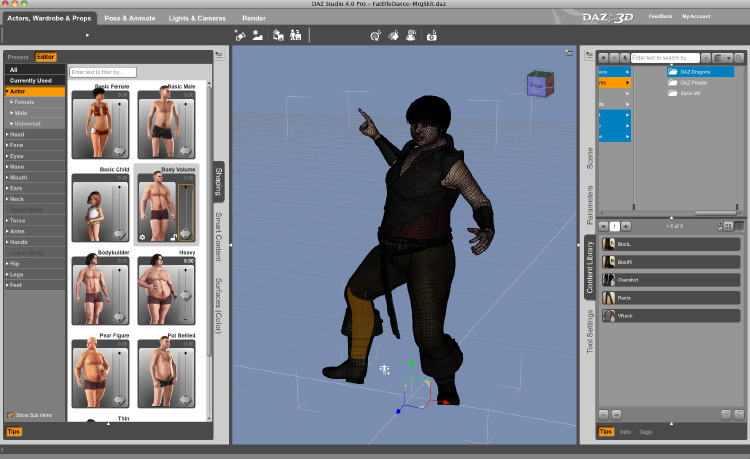Click the sun and landscape toolbar icon
Image resolution: width=750 pixels, height=459 pixels.
258,35
